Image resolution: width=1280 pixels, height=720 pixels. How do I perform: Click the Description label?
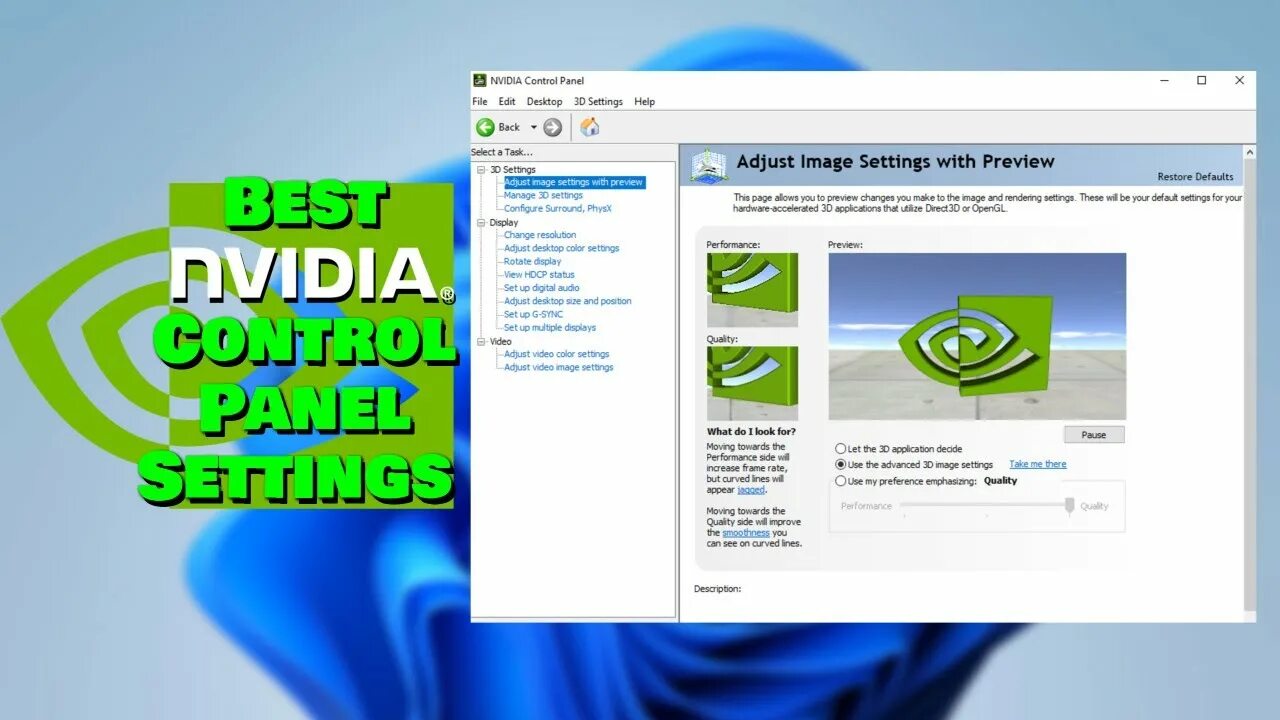coord(718,589)
